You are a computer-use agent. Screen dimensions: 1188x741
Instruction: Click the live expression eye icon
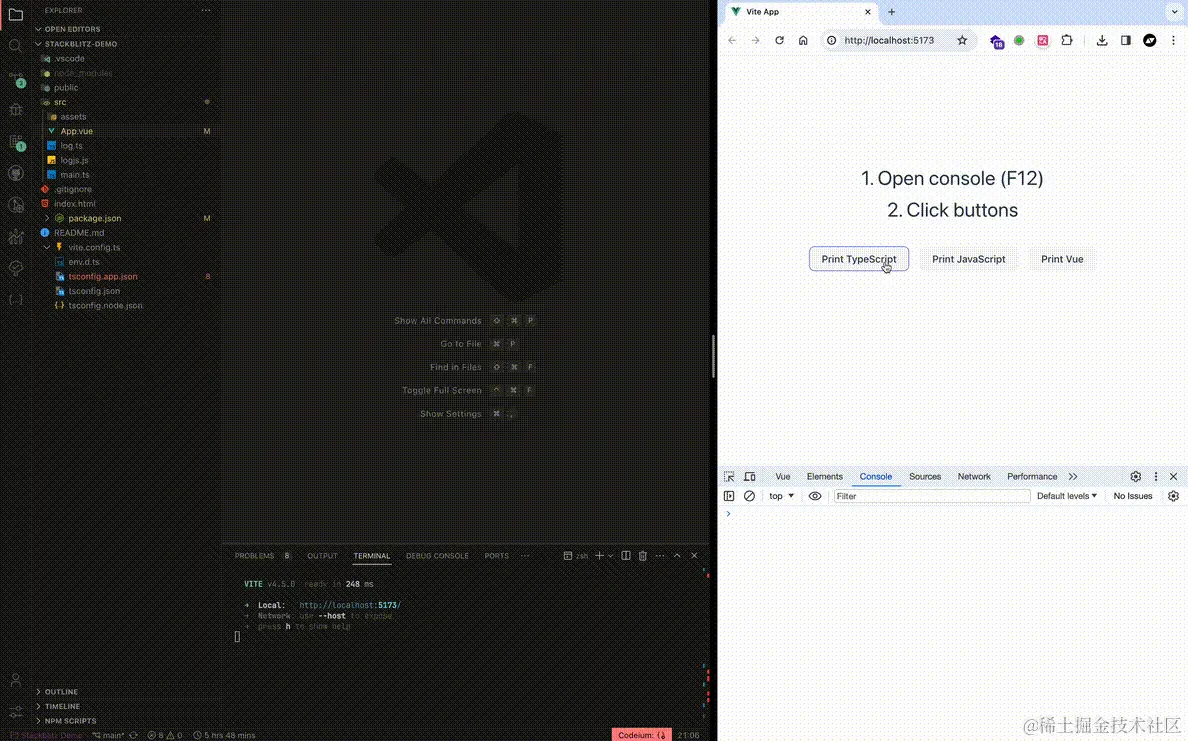815,496
